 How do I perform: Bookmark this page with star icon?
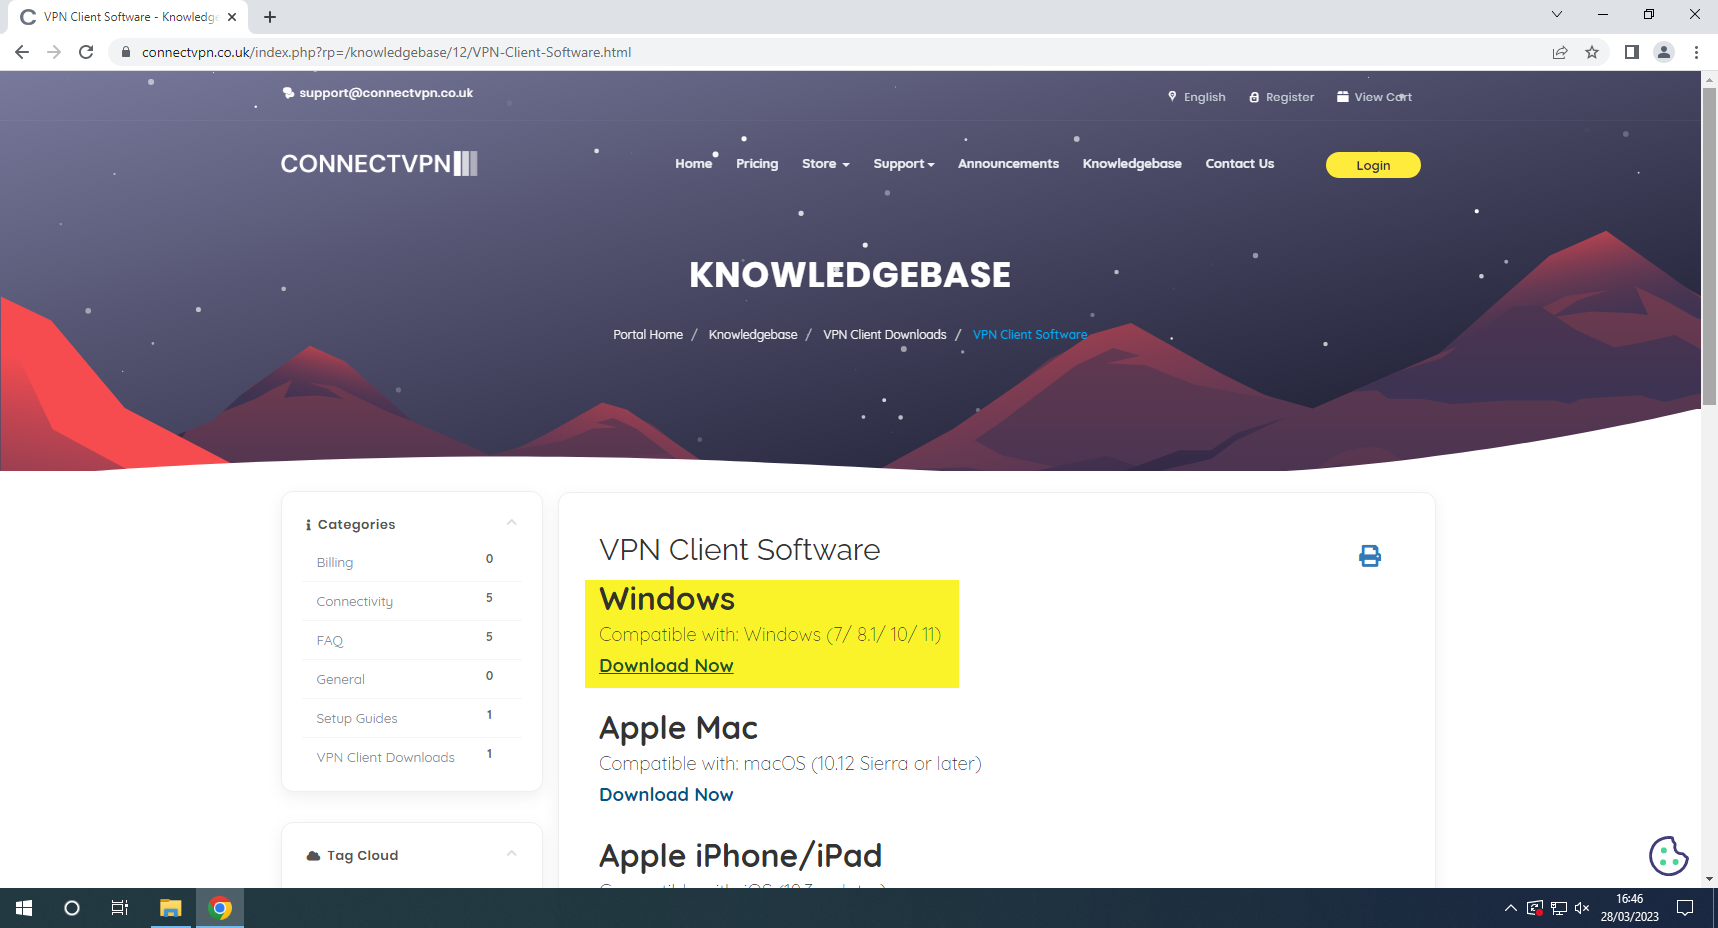coord(1592,52)
